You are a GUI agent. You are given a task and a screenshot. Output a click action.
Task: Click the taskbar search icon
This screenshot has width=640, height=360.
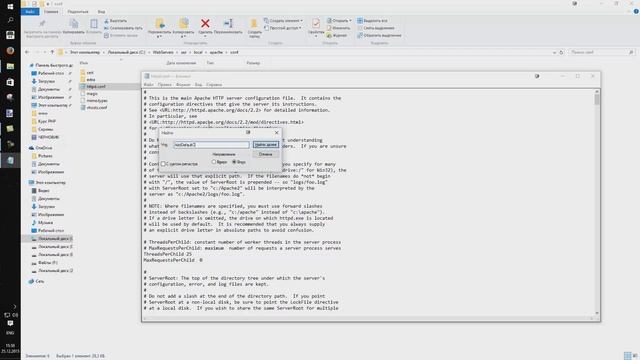pyautogui.click(x=10, y=20)
